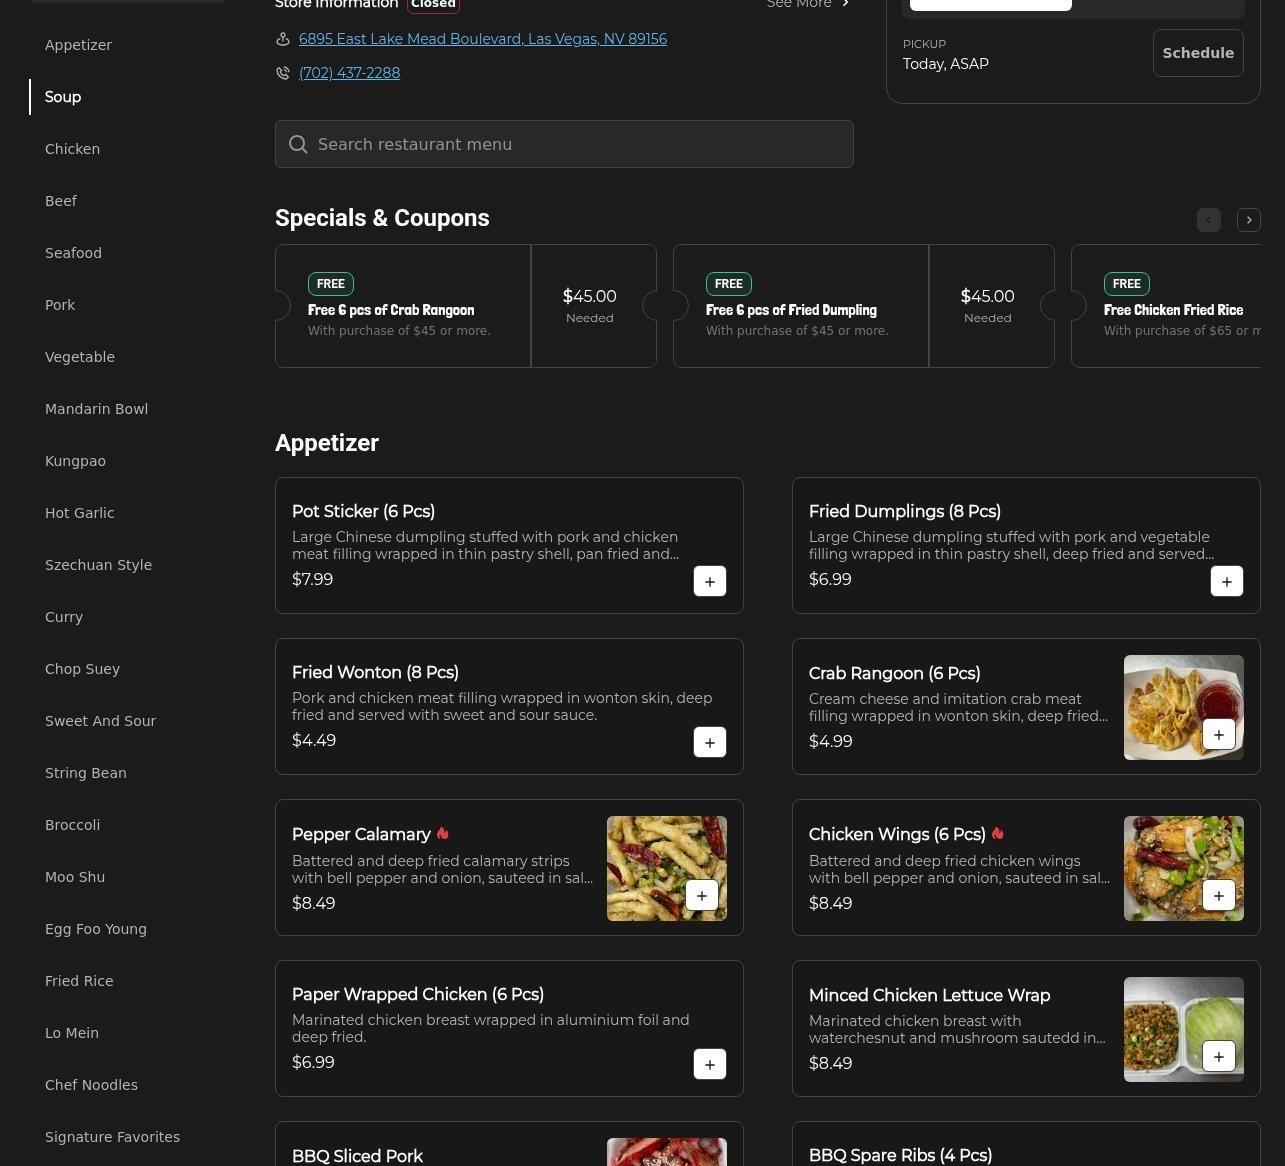Click the Schedule pickup button

click(1197, 53)
